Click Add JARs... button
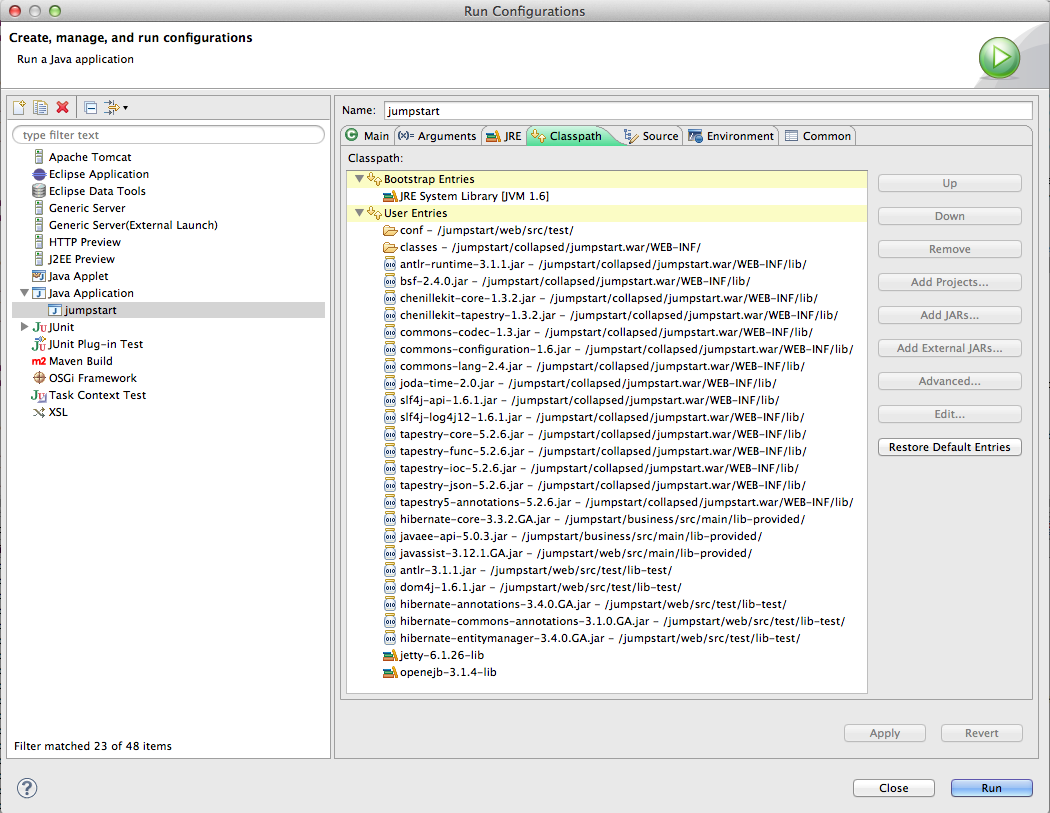 [950, 315]
